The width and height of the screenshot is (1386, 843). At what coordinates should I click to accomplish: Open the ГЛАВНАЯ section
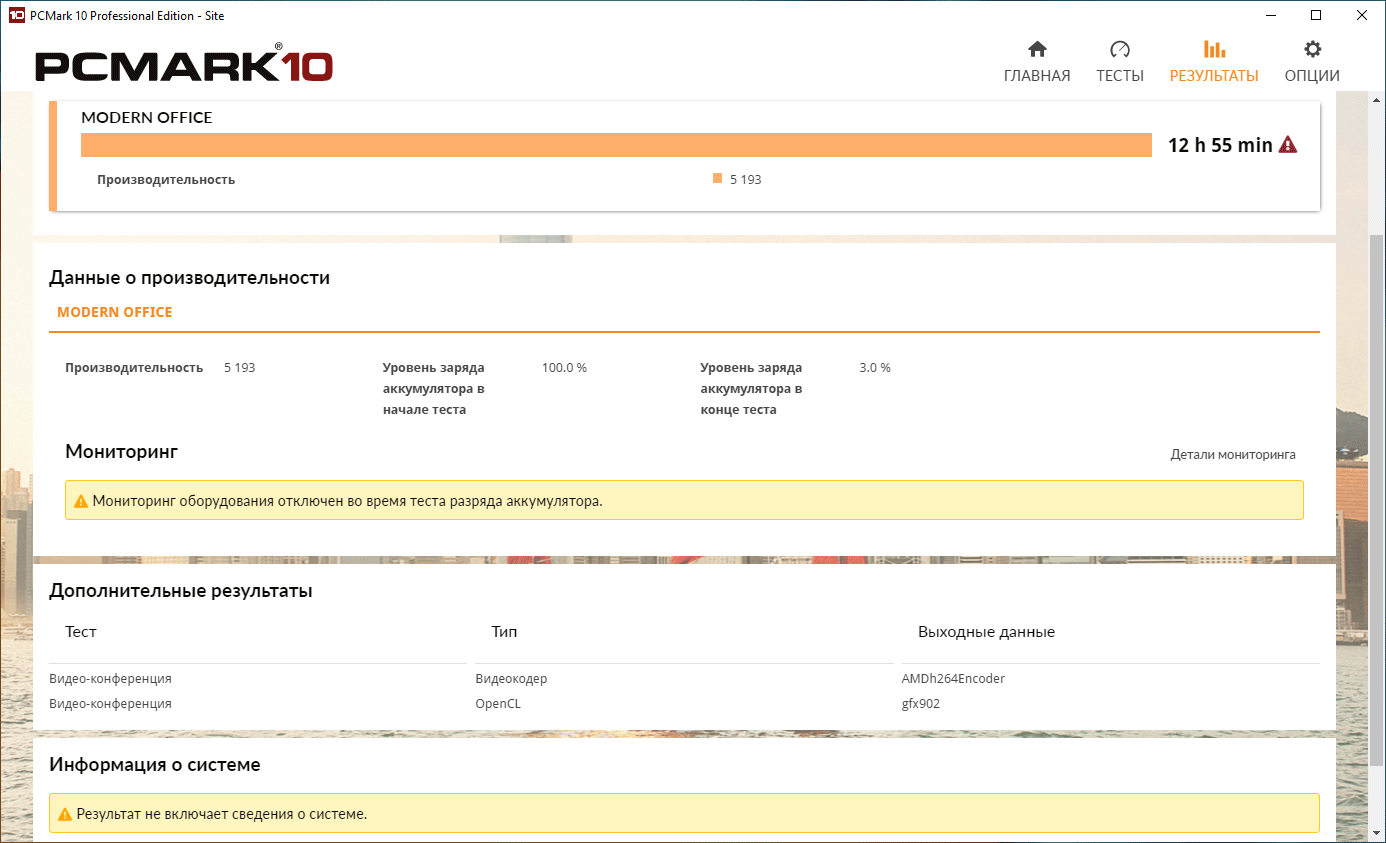pos(1037,76)
